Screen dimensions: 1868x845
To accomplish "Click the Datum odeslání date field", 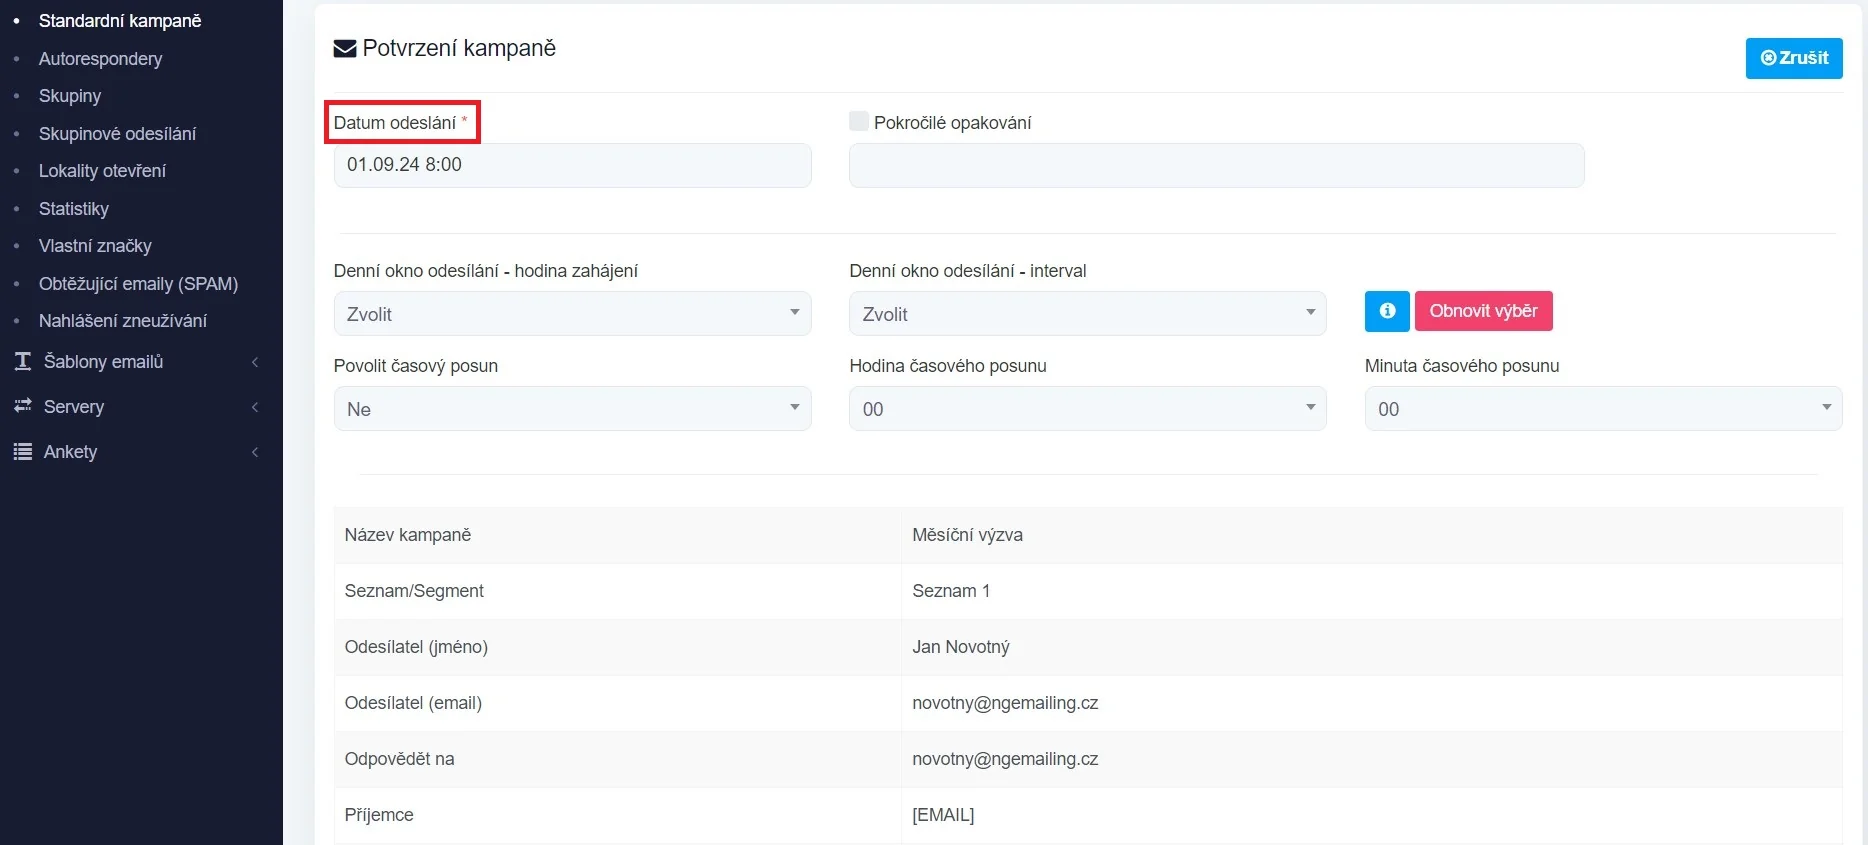I will click(x=572, y=165).
